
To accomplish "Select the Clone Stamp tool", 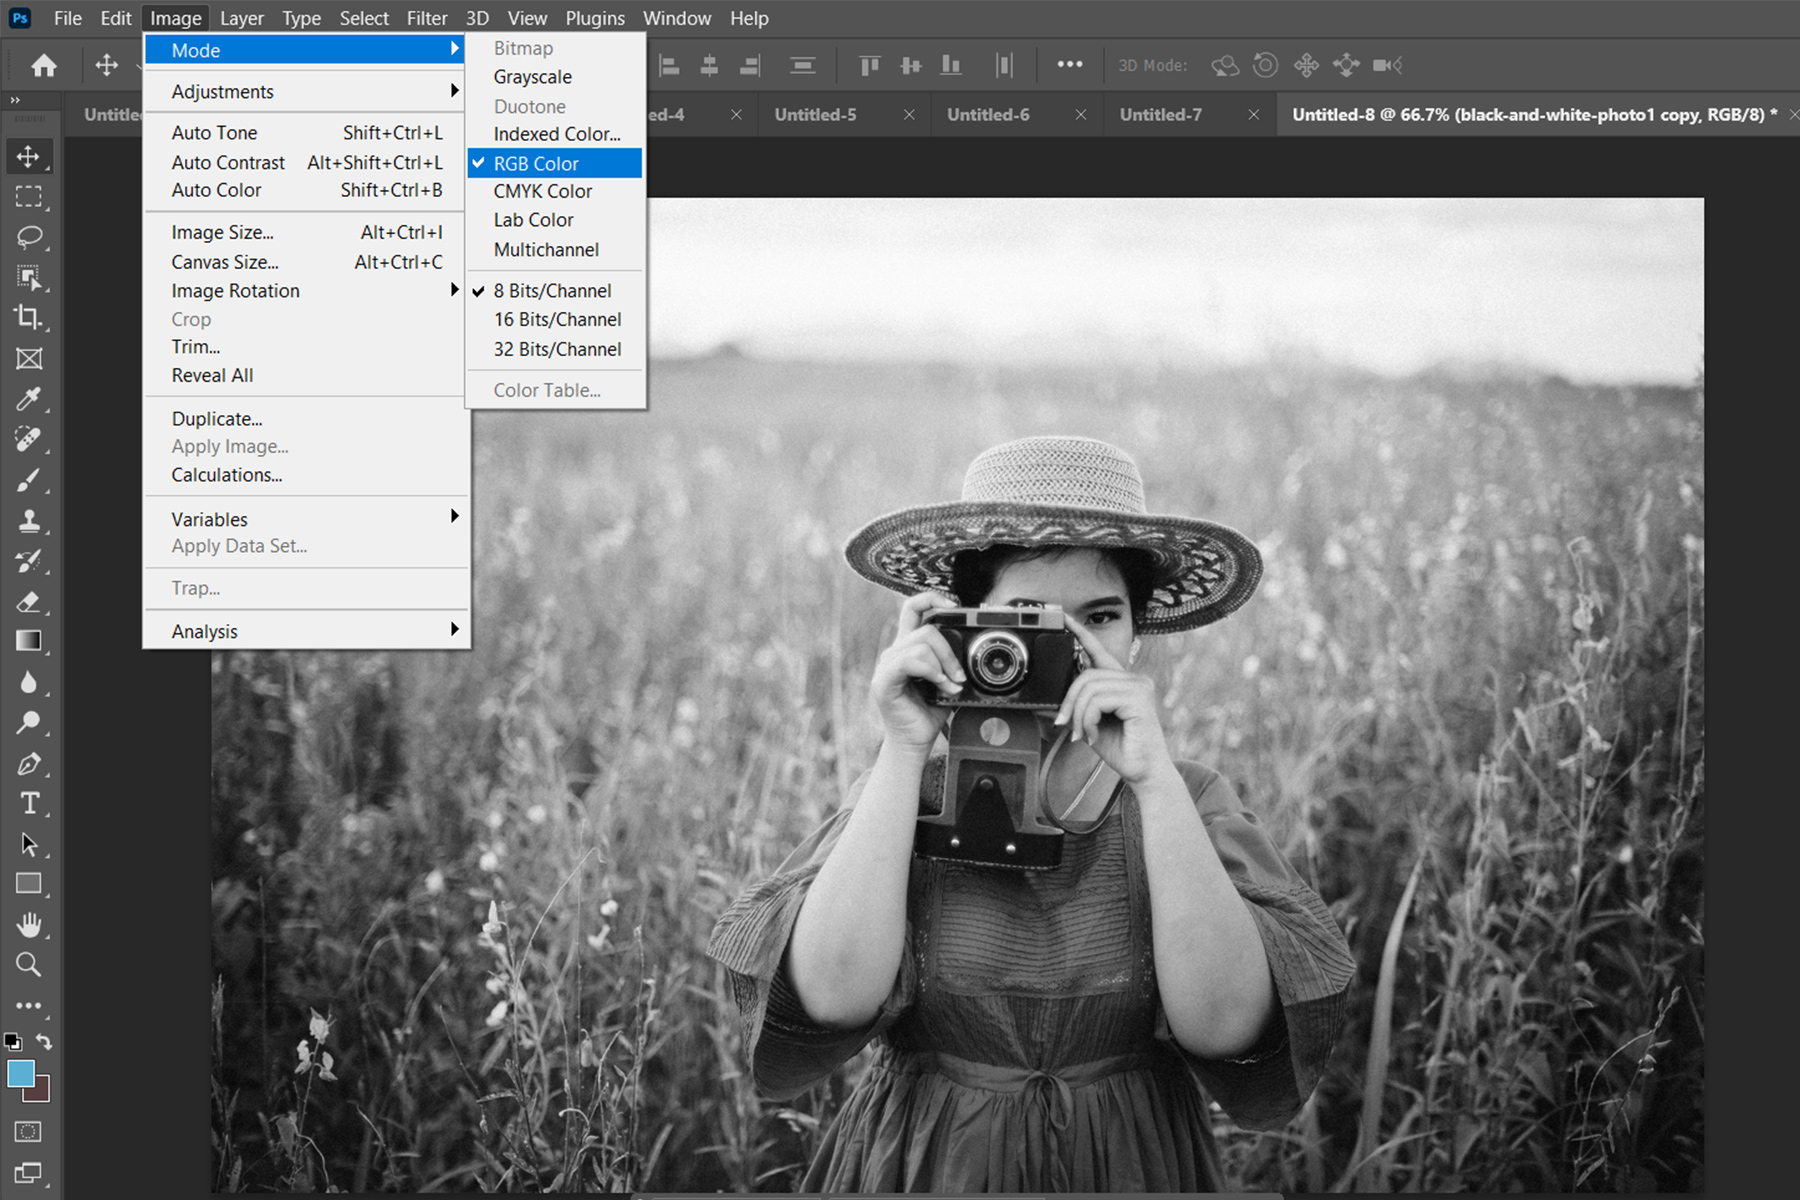I will tap(28, 520).
